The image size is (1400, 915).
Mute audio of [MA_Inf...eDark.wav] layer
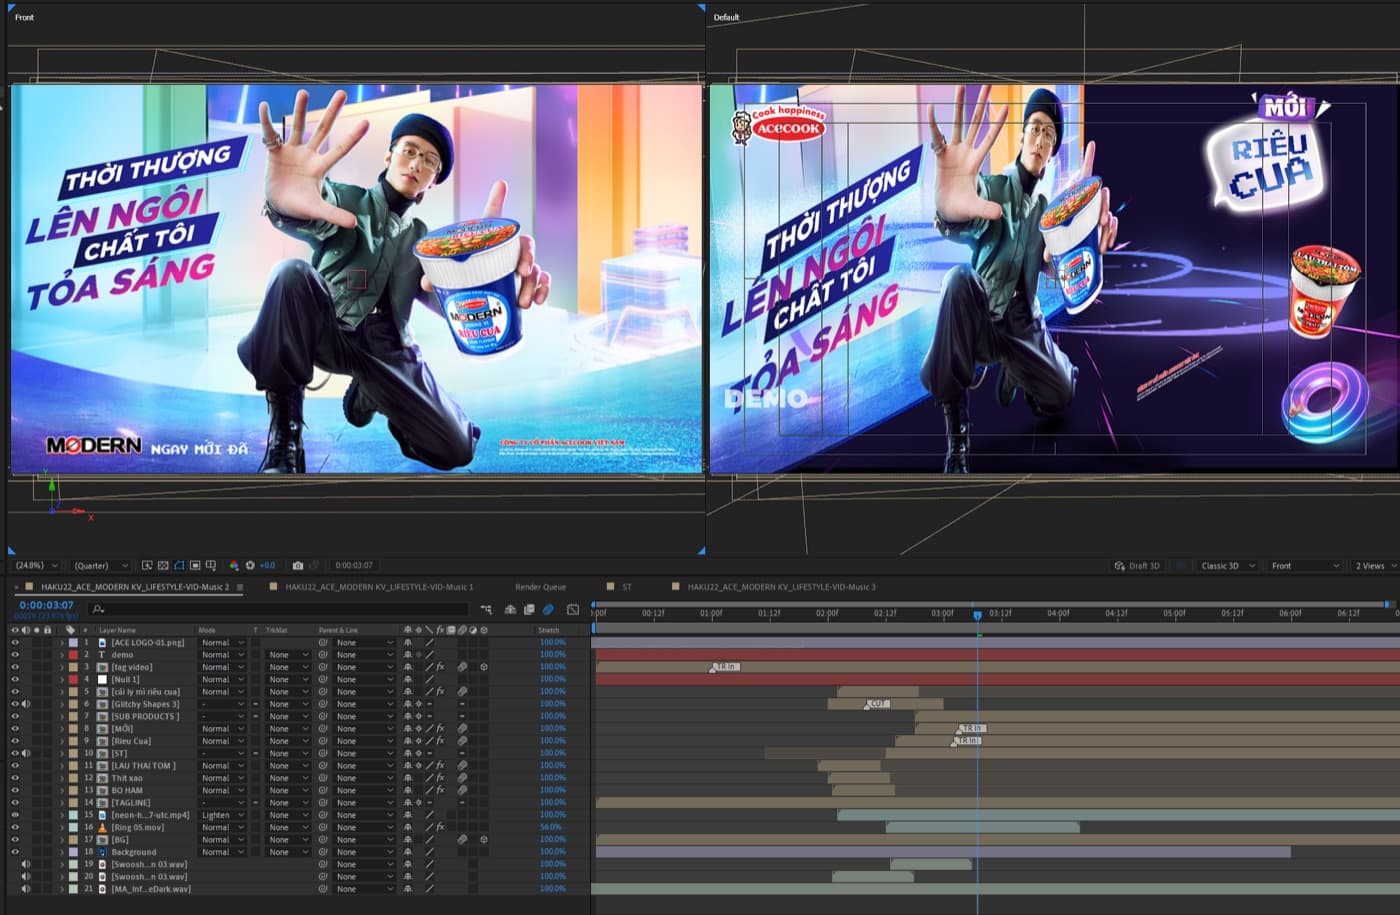[x=26, y=889]
